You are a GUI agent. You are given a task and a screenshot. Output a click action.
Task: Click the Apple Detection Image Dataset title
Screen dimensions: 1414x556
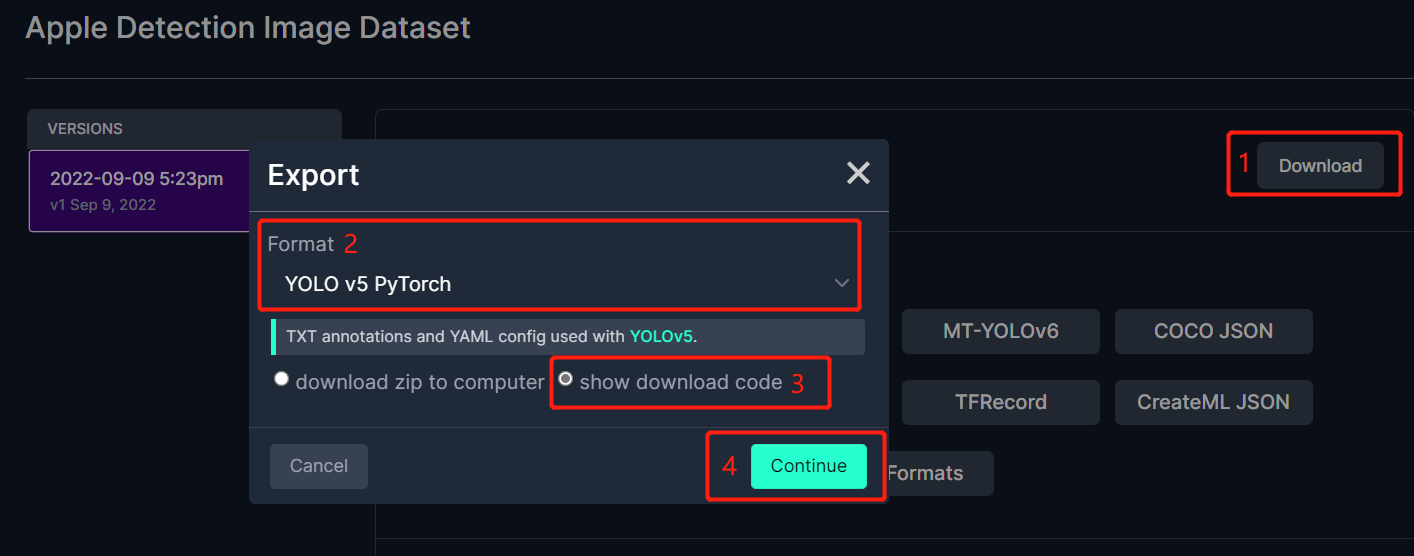[248, 27]
